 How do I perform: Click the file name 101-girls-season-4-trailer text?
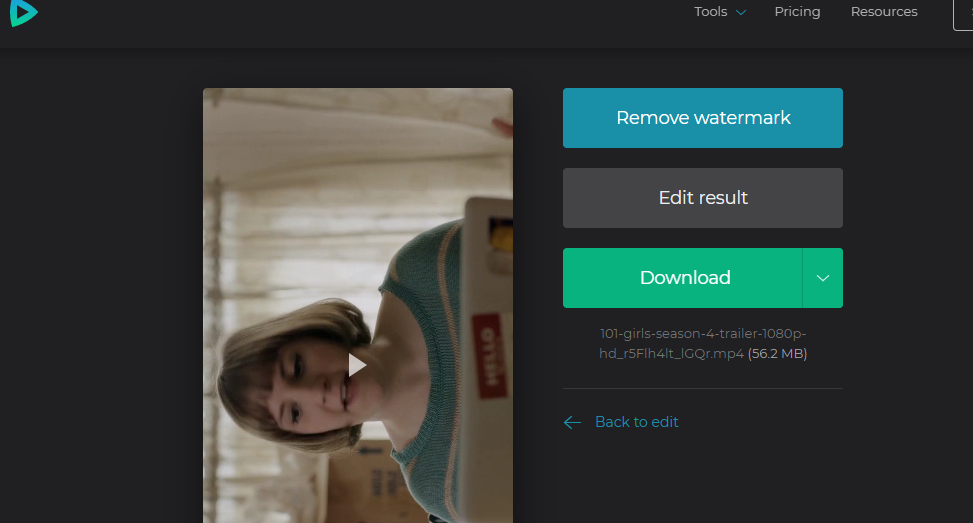702,344
